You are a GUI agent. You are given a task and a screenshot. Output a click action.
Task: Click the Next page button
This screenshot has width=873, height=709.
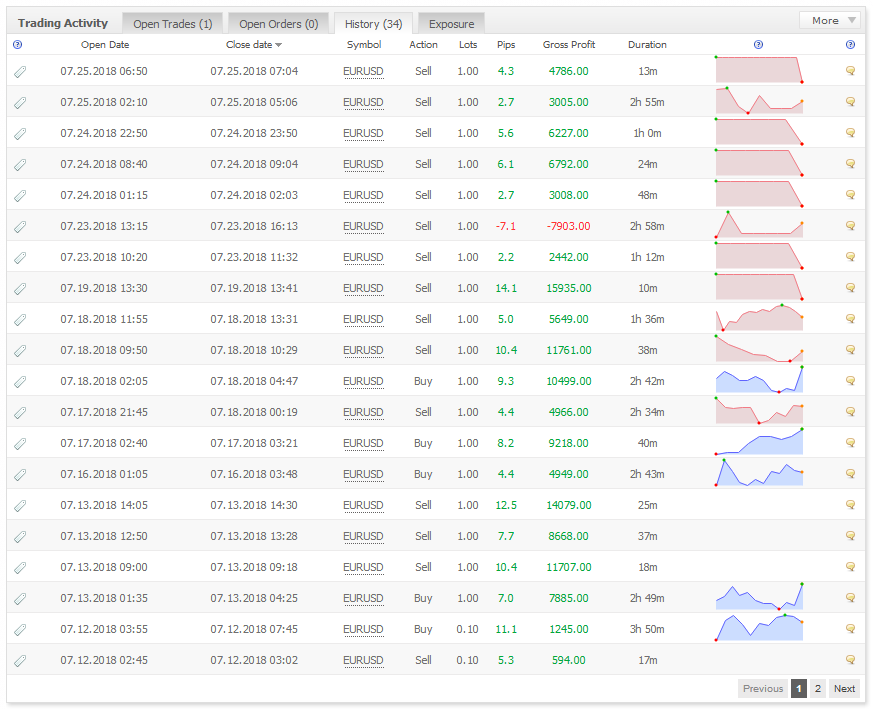click(x=844, y=688)
